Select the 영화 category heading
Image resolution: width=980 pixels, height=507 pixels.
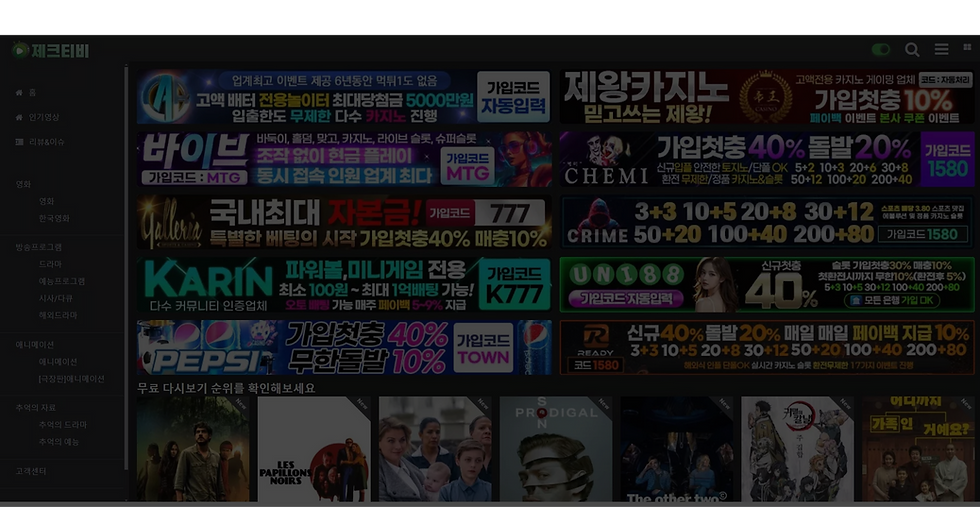coord(23,184)
